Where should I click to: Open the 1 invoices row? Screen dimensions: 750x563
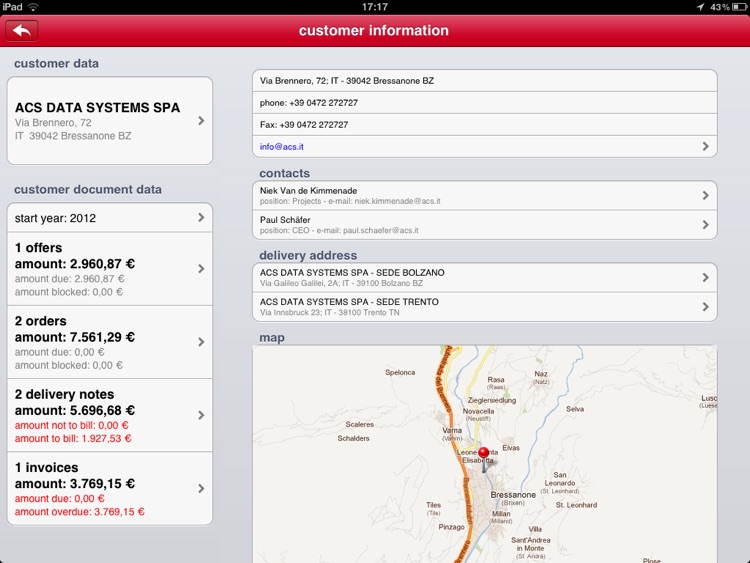[x=110, y=489]
